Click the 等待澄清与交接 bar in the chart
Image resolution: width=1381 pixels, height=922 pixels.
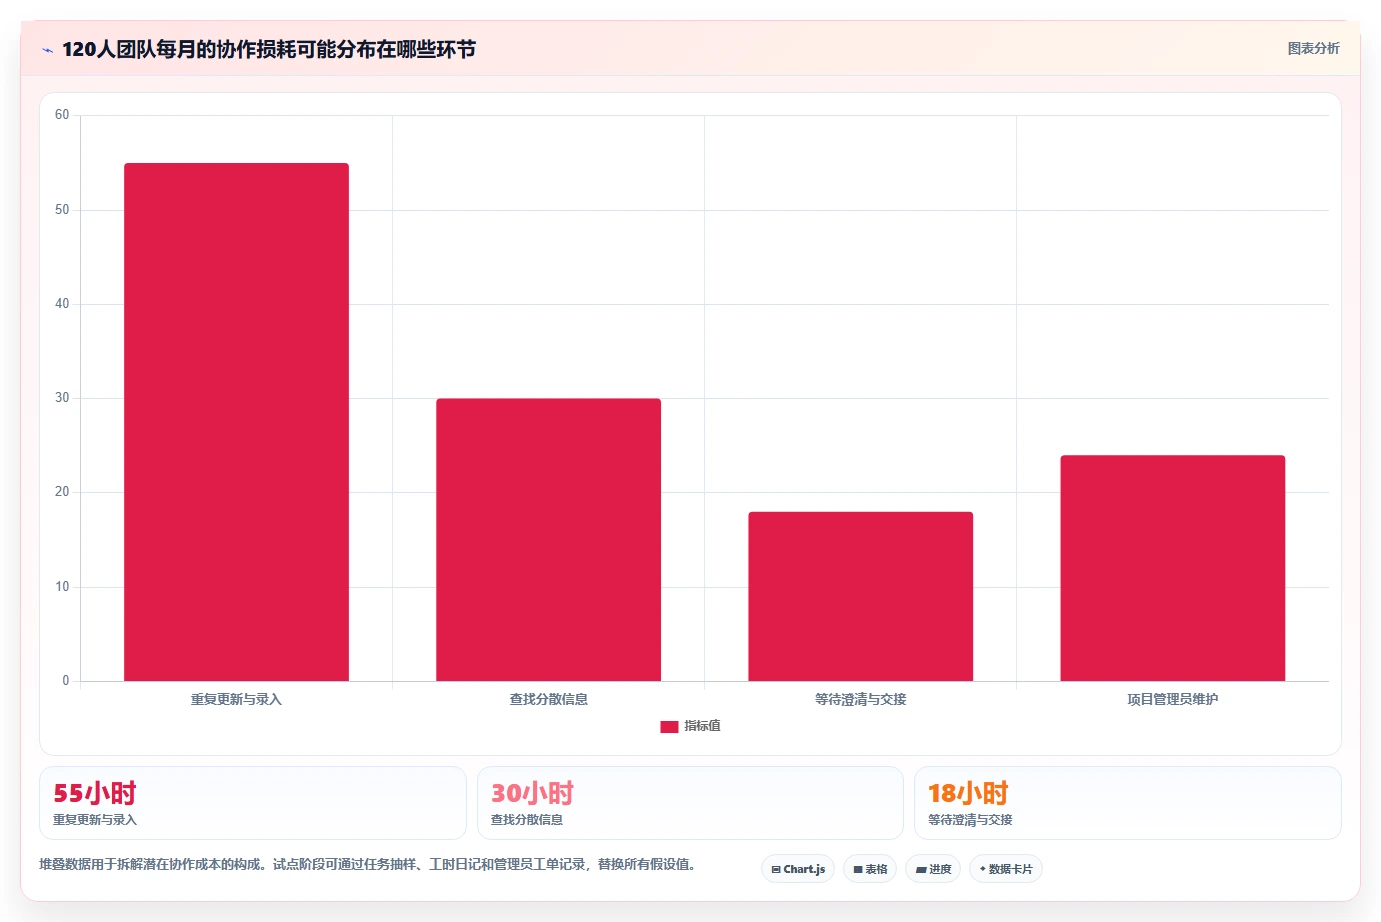(860, 597)
